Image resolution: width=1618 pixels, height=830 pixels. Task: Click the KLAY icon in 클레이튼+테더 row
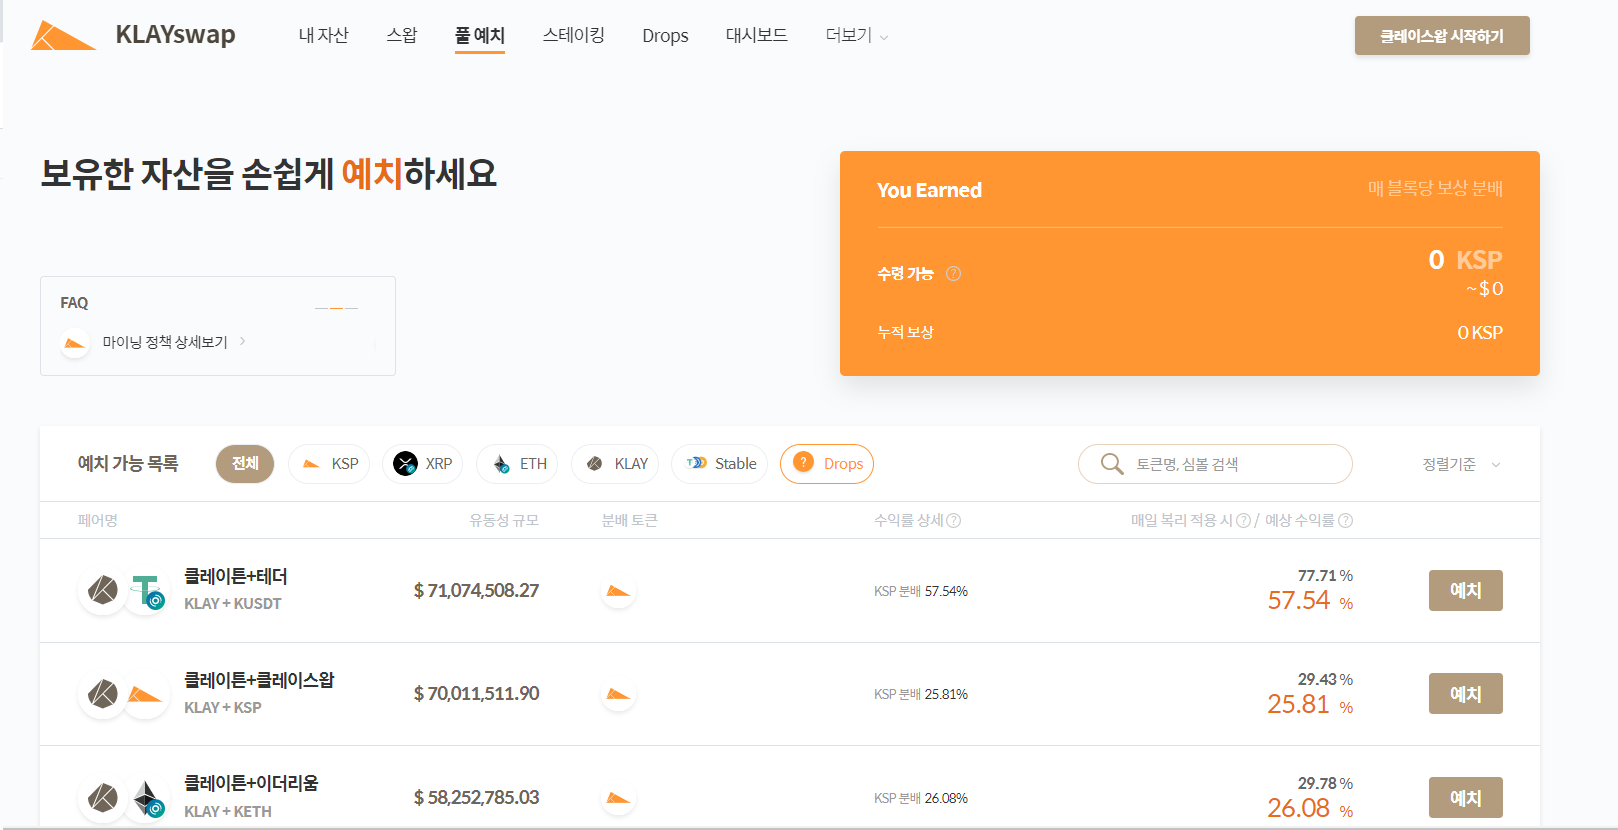[102, 590]
